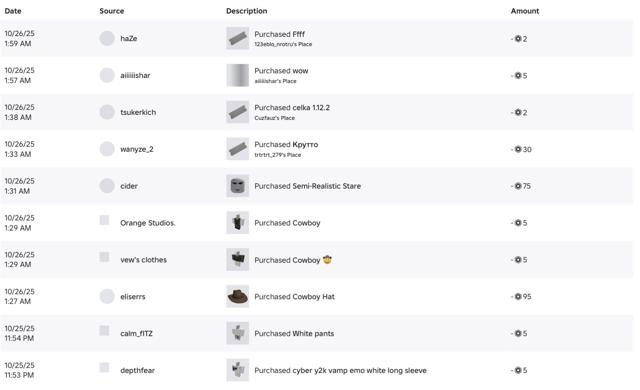This screenshot has height=390, width=640.
Task: Click the Description column header
Action: pos(247,11)
